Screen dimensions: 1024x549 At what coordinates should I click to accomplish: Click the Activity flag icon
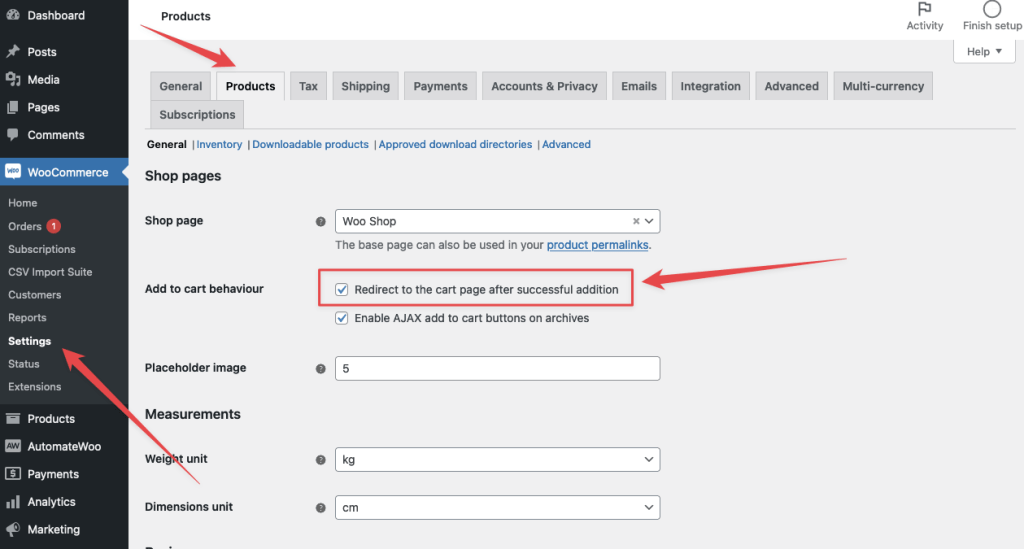924,9
